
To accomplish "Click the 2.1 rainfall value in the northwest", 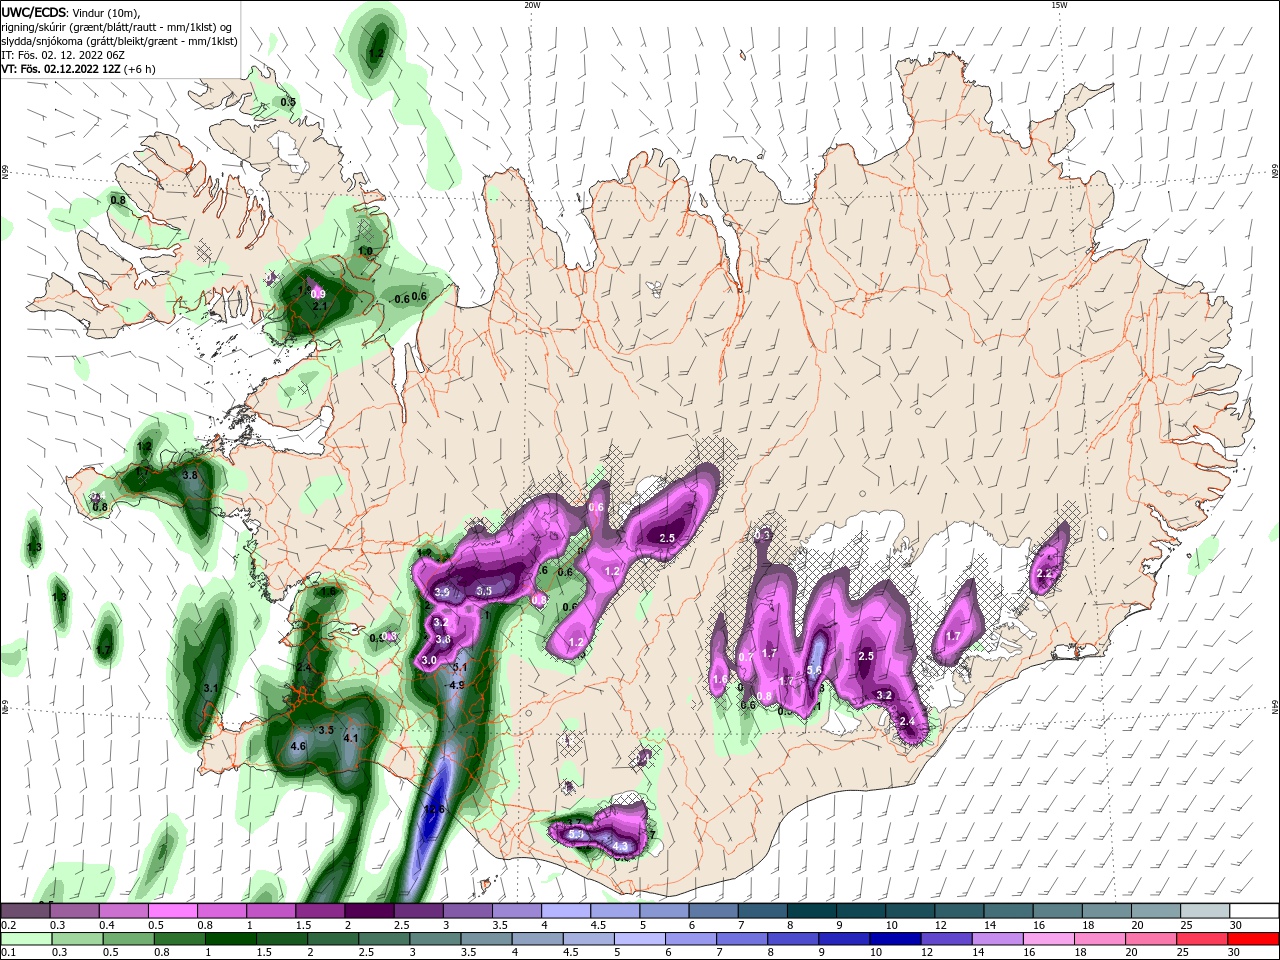I will tap(321, 306).
